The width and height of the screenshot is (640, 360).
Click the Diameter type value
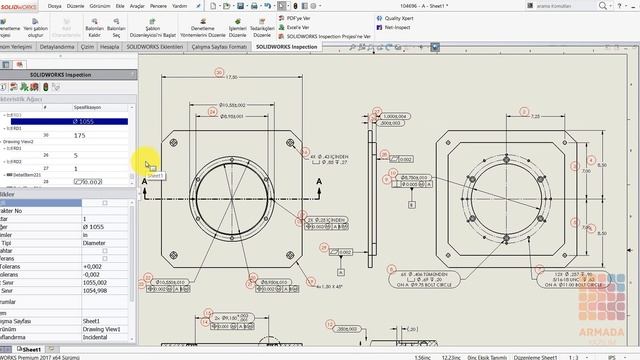94,243
